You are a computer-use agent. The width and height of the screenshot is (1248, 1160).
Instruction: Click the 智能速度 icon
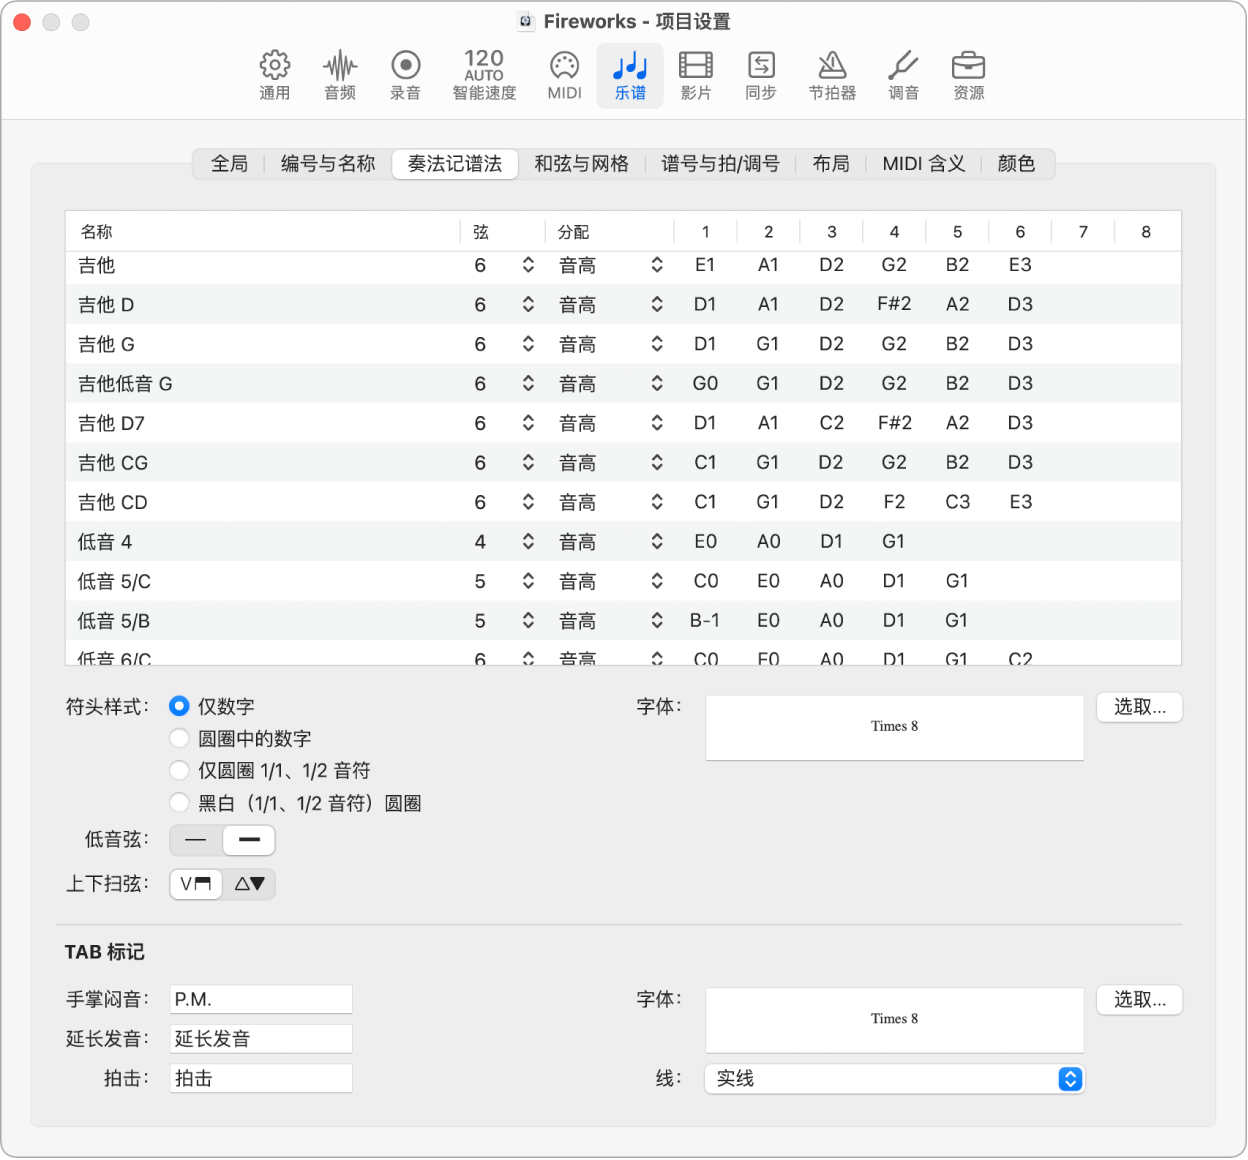[483, 75]
